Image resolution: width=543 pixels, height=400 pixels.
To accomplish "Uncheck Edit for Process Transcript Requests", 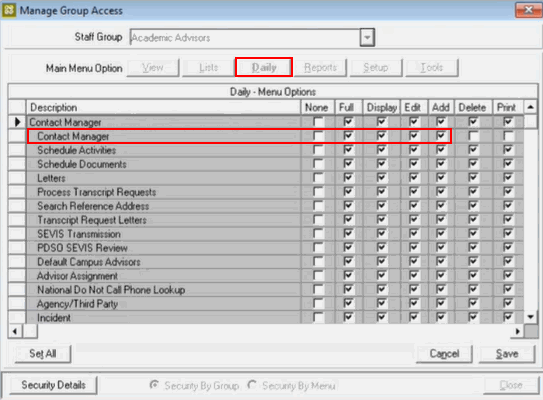I will (413, 192).
